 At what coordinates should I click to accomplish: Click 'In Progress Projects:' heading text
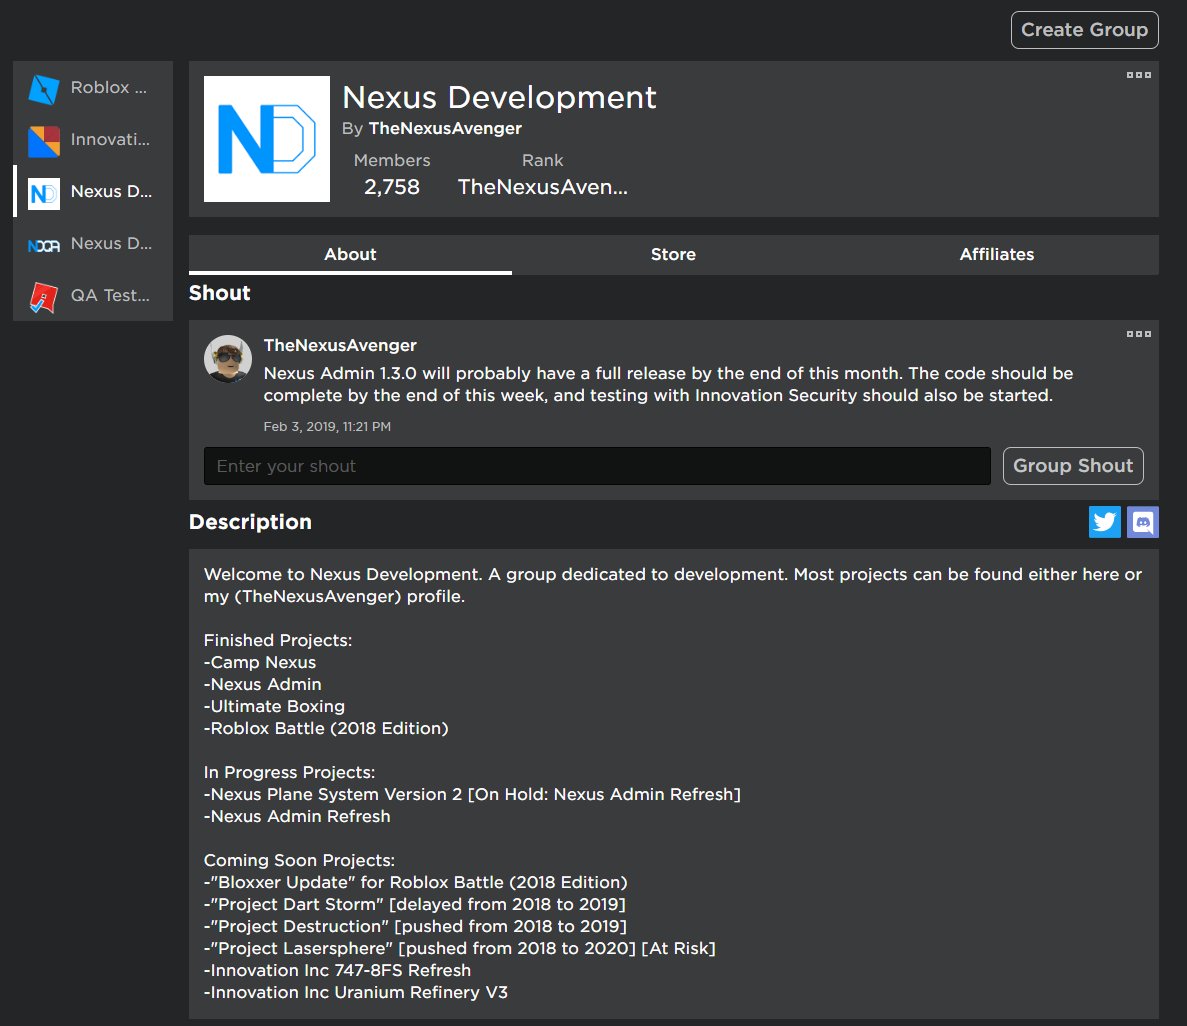[x=289, y=772]
